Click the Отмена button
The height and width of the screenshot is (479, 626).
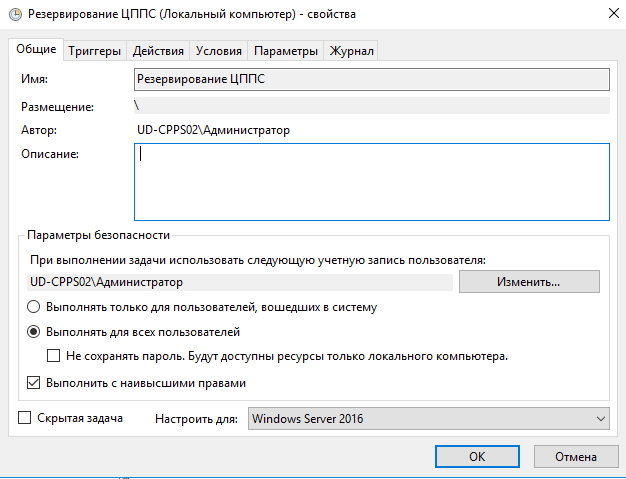[x=576, y=456]
